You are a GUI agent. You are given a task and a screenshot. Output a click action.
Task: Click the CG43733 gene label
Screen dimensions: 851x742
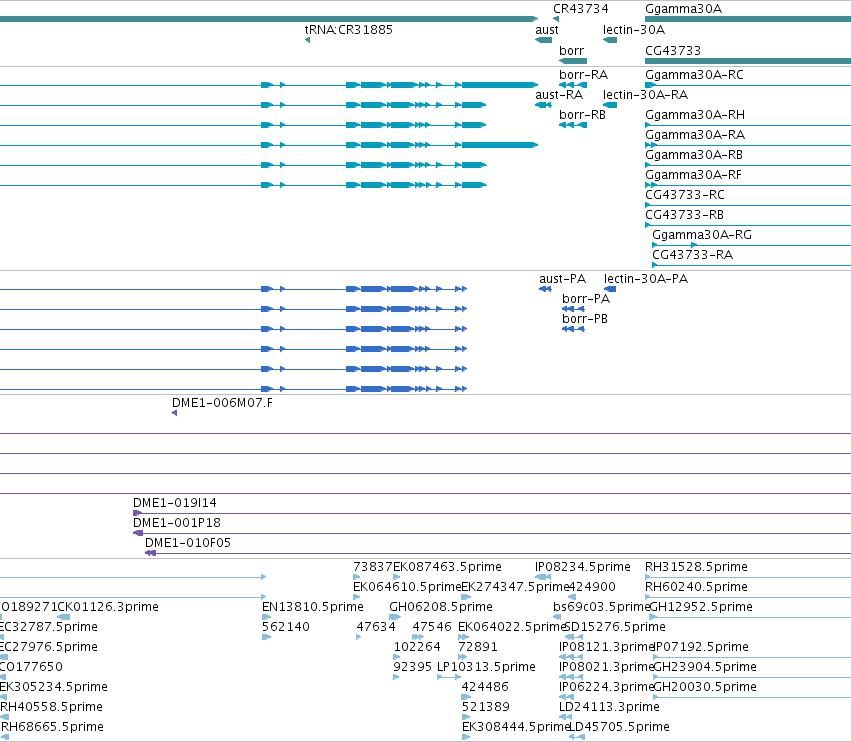672,50
